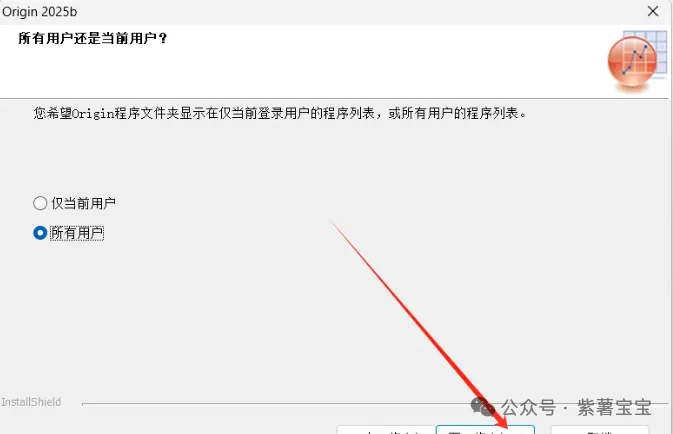673x434 pixels.
Task: Go back with the 上一步 button
Action: (386, 430)
